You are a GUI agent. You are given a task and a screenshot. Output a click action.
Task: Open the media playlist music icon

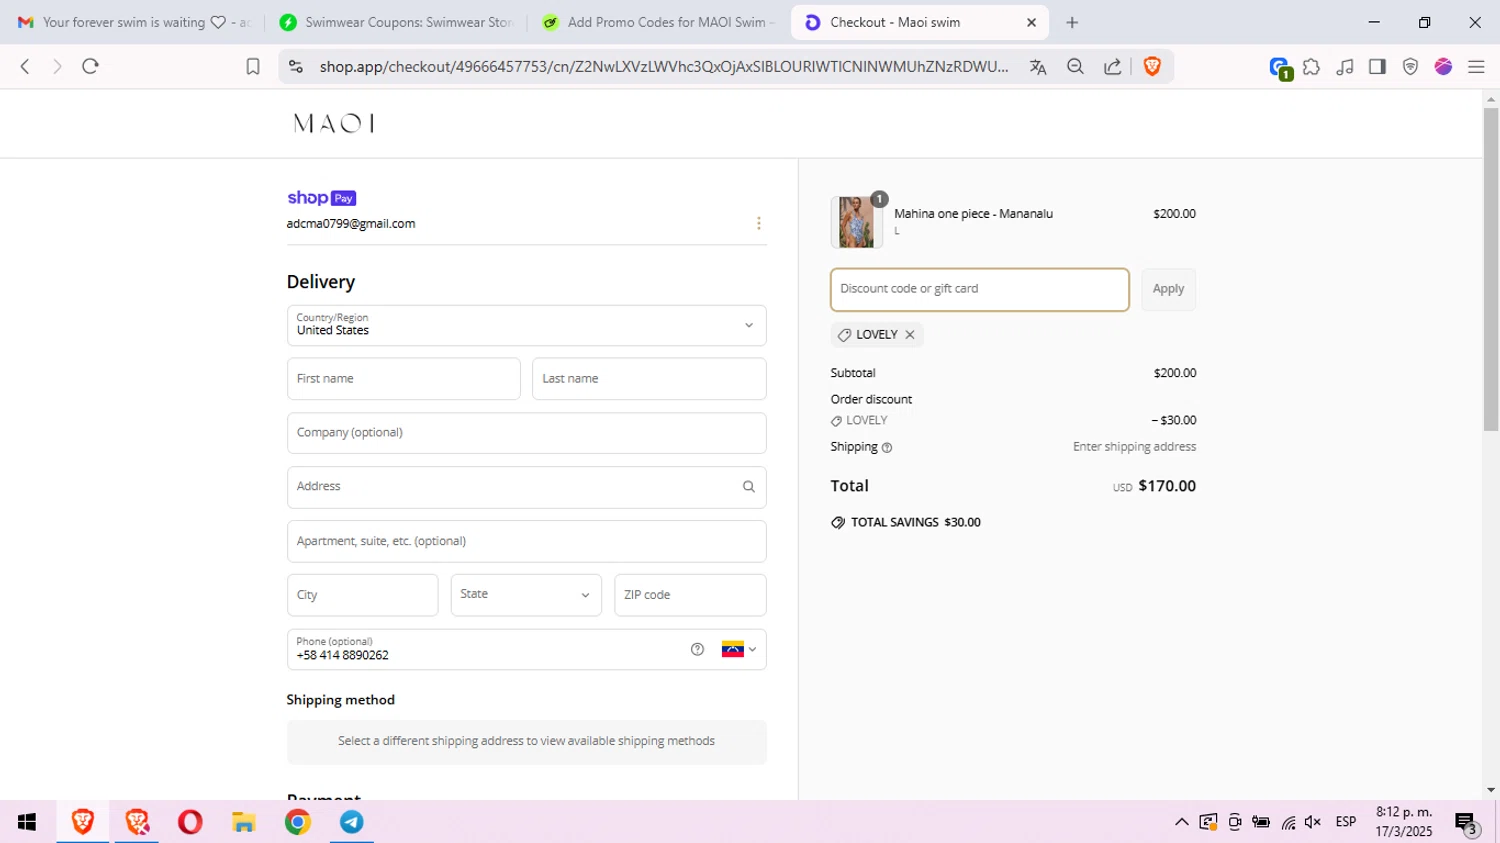click(x=1345, y=67)
